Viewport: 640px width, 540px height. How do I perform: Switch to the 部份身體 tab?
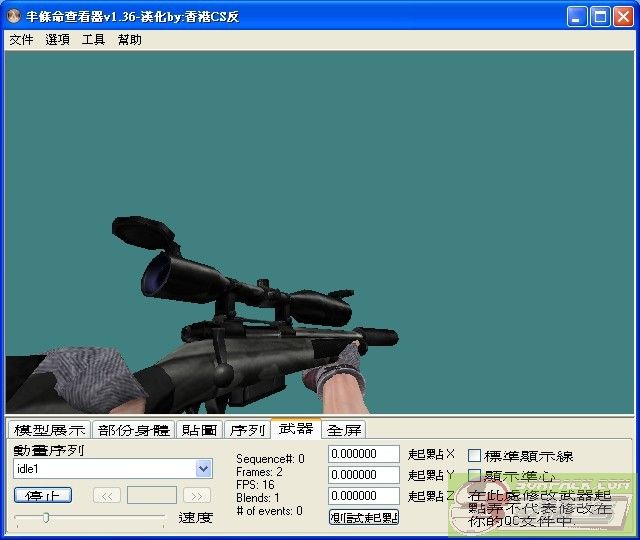pyautogui.click(x=134, y=430)
